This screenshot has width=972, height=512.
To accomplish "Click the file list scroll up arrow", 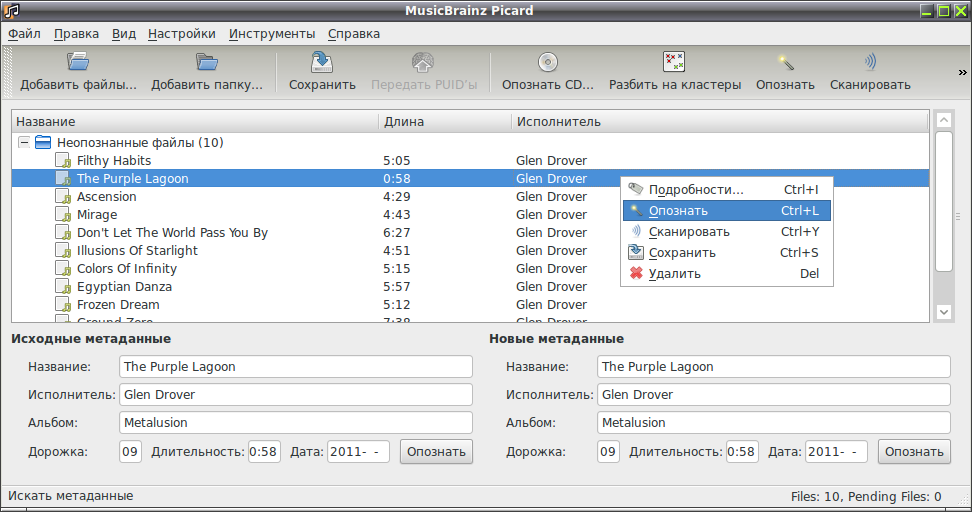I will pyautogui.click(x=943, y=120).
